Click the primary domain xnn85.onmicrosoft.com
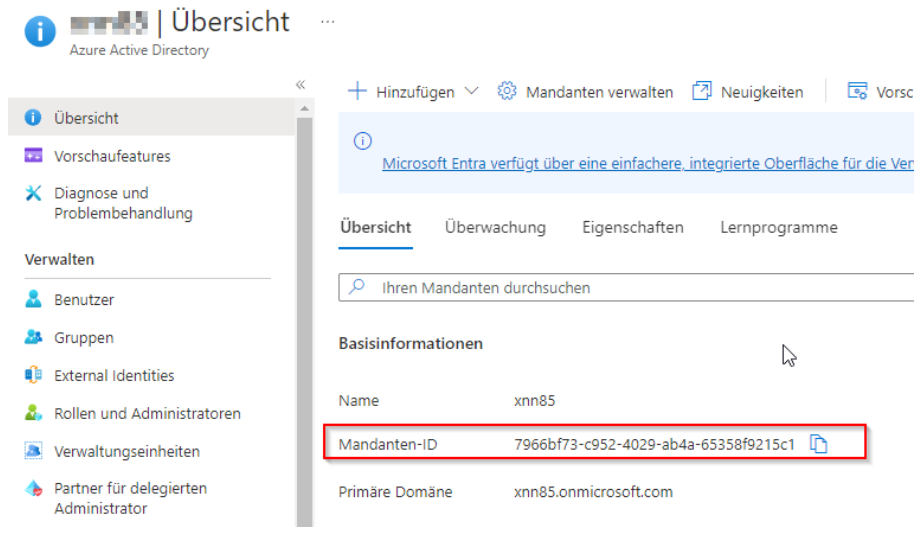This screenshot has height=537, width=921. tap(593, 492)
